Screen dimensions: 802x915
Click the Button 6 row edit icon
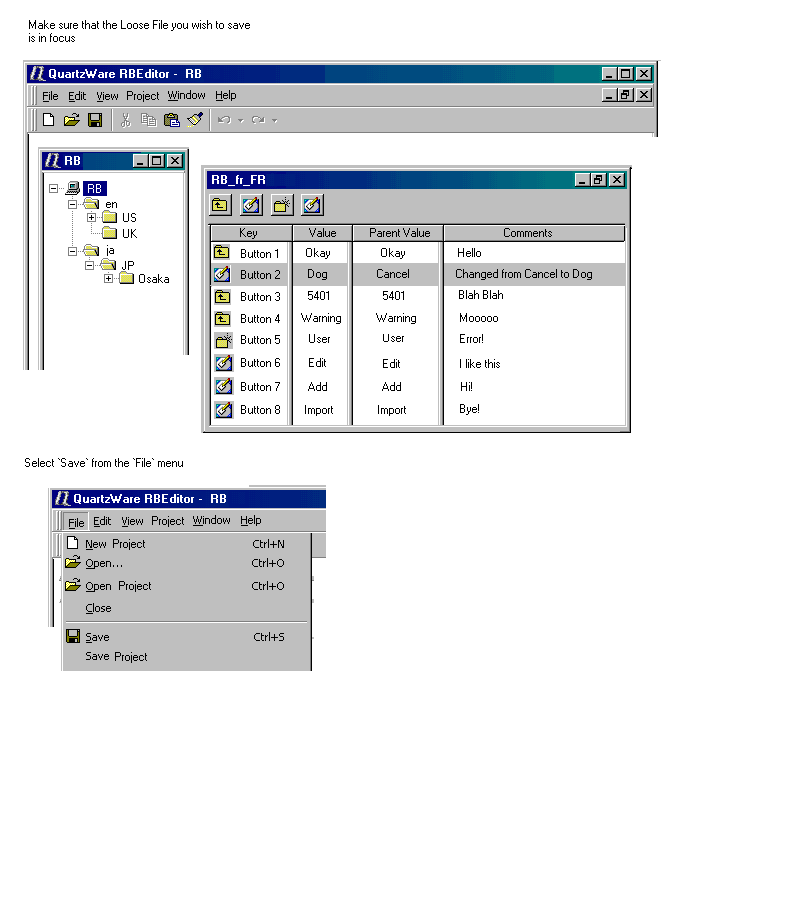(x=222, y=363)
